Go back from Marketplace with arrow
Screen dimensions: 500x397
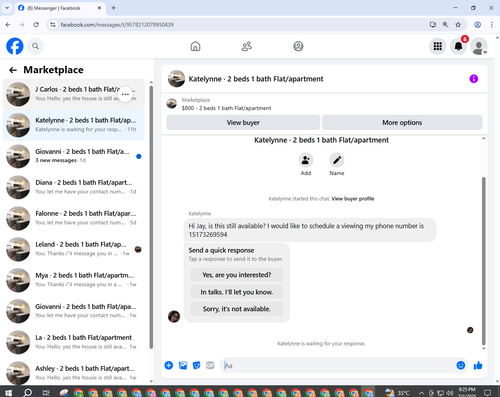[x=13, y=70]
